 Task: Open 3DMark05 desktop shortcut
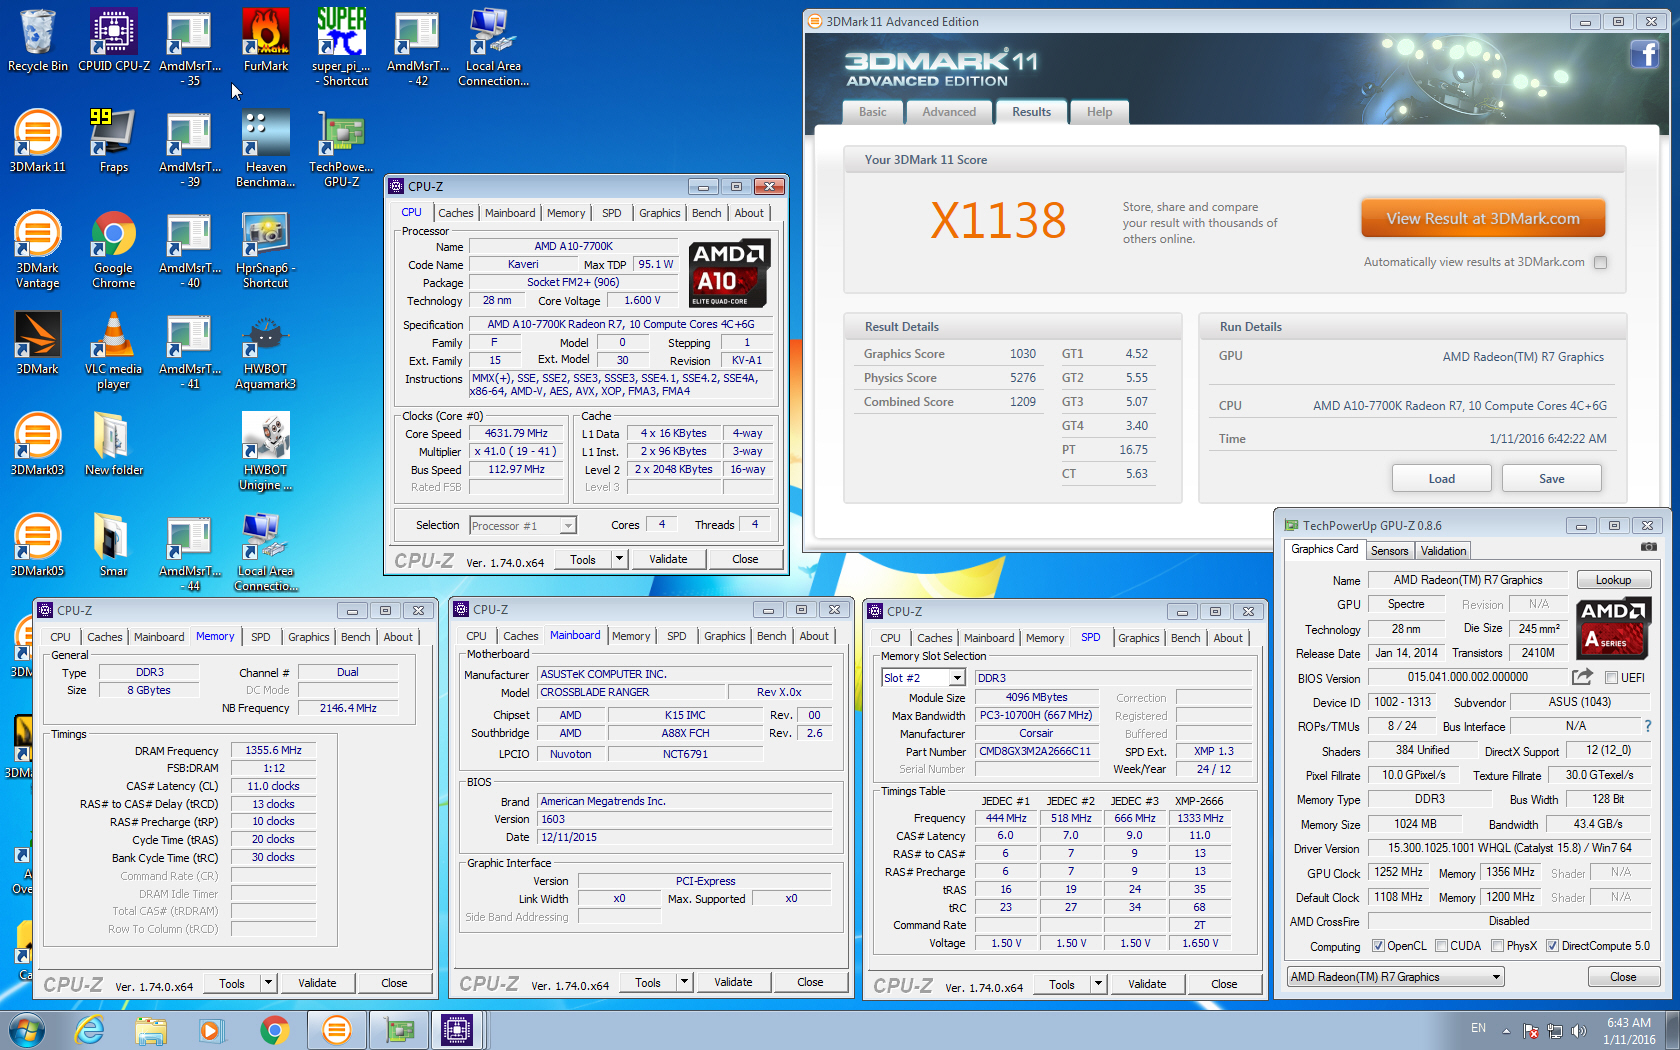(37, 545)
